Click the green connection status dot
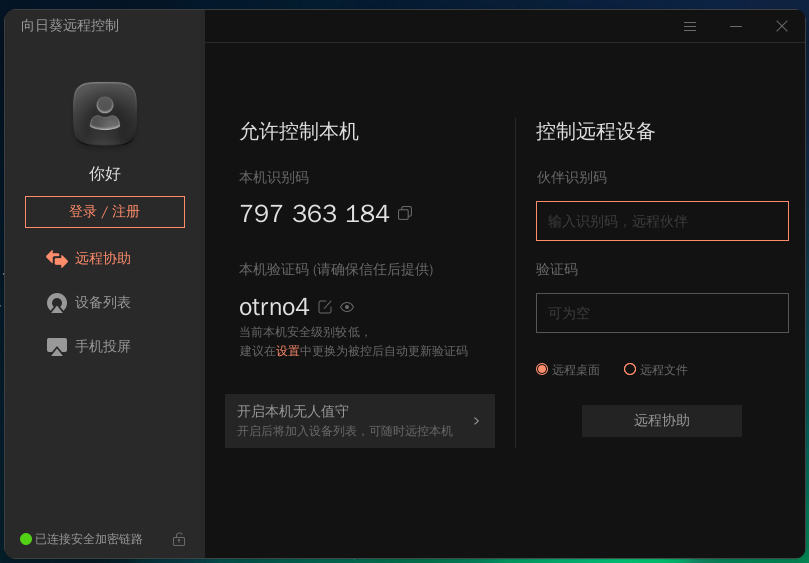 pos(26,539)
